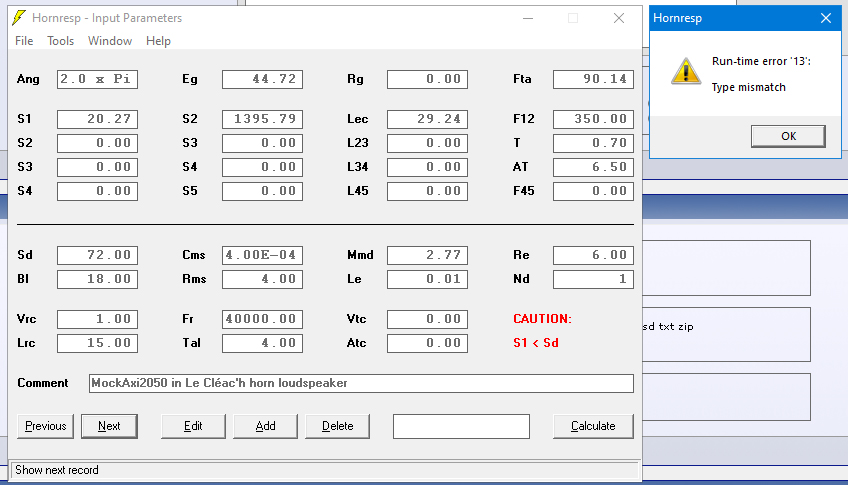Click the warning icon in the error dialog
The width and height of the screenshot is (848, 485).
(686, 71)
